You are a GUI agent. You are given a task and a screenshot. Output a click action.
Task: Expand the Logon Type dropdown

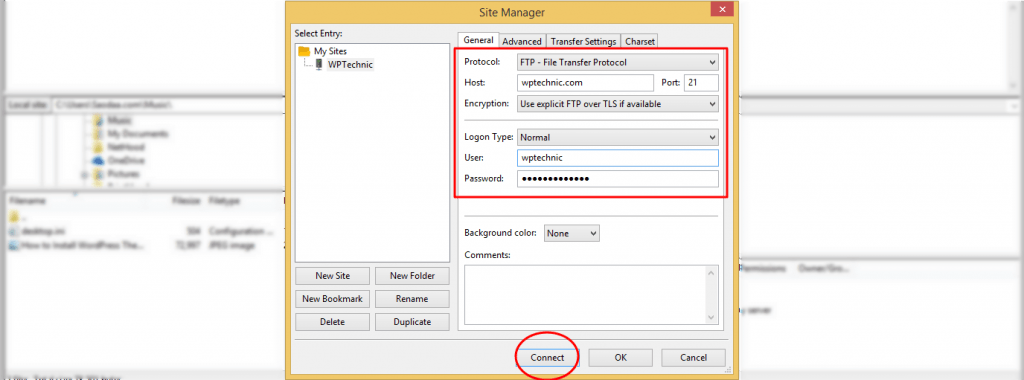617,138
